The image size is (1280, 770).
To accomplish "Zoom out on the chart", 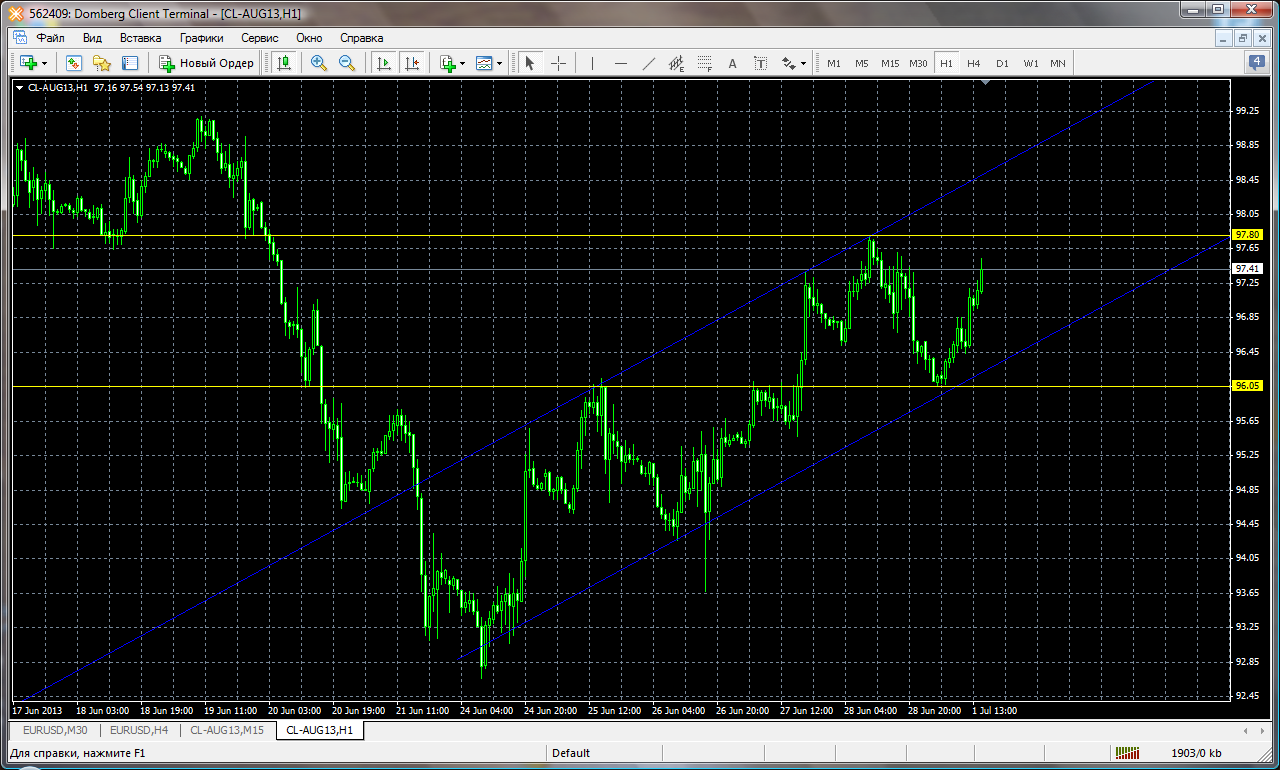I will pos(347,63).
